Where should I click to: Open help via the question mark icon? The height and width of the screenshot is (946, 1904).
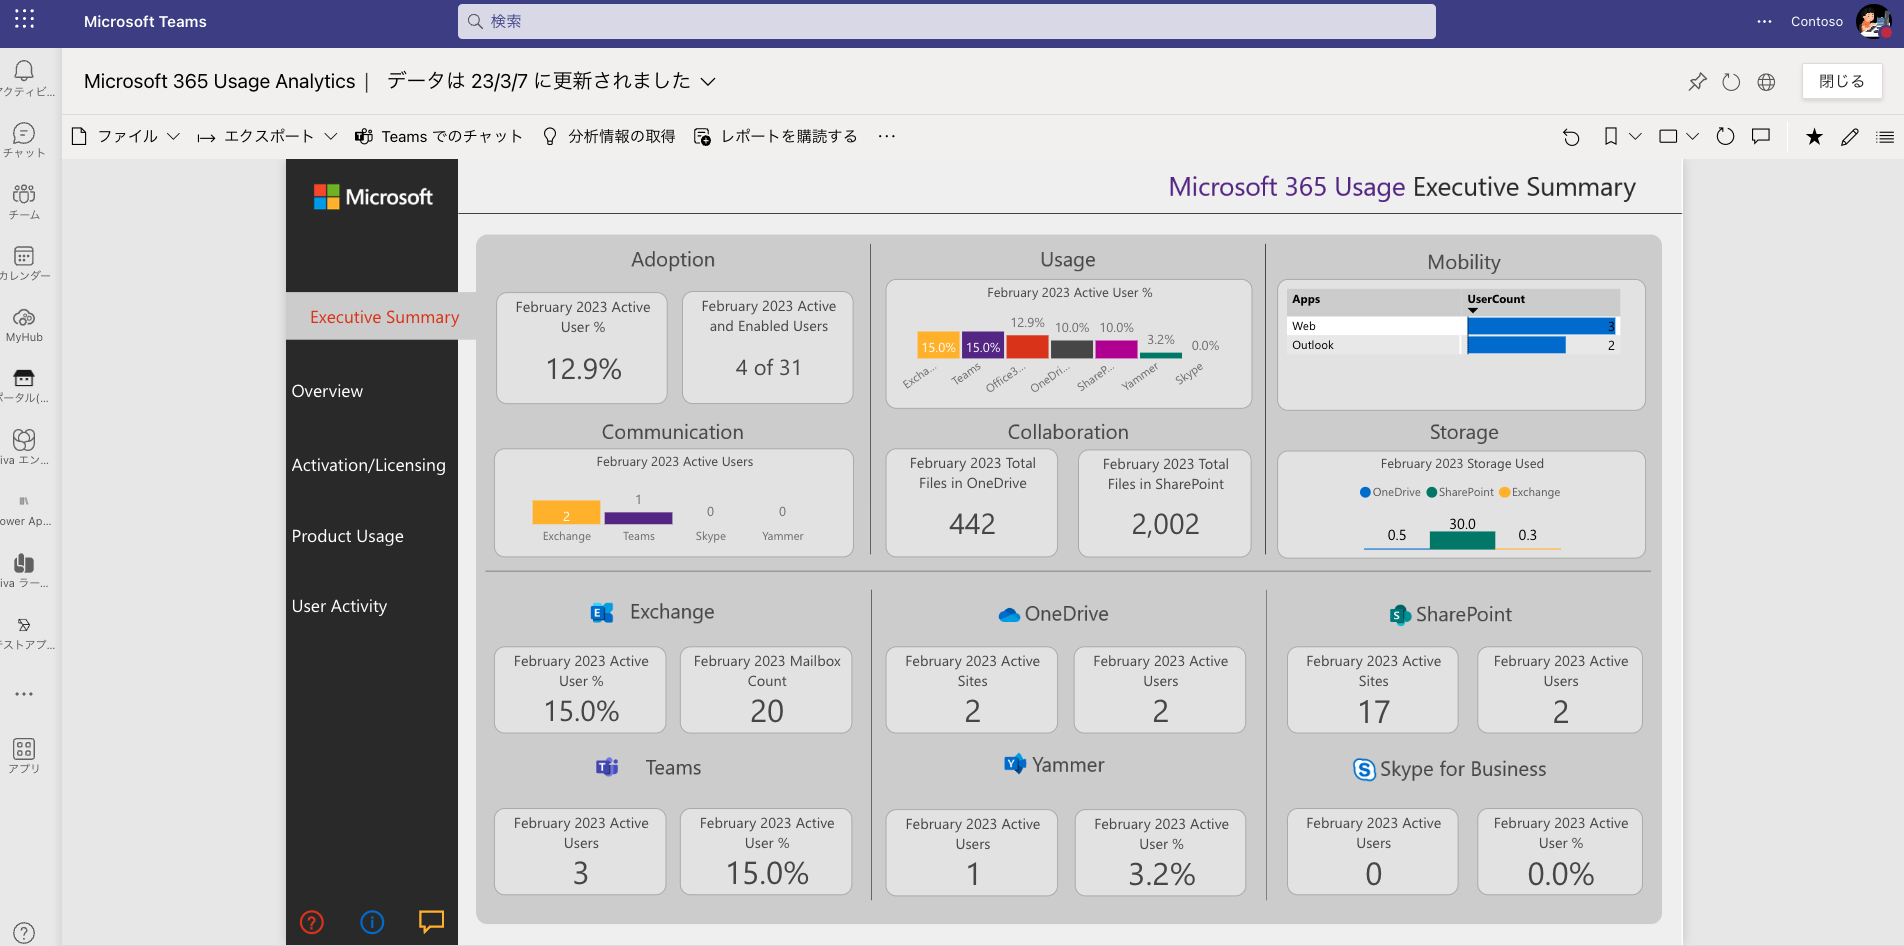22,932
